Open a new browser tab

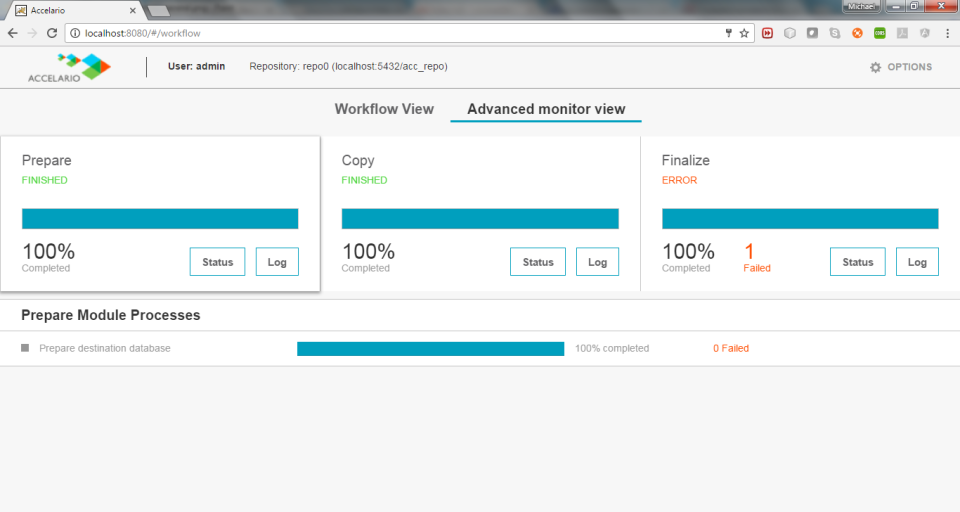[159, 10]
